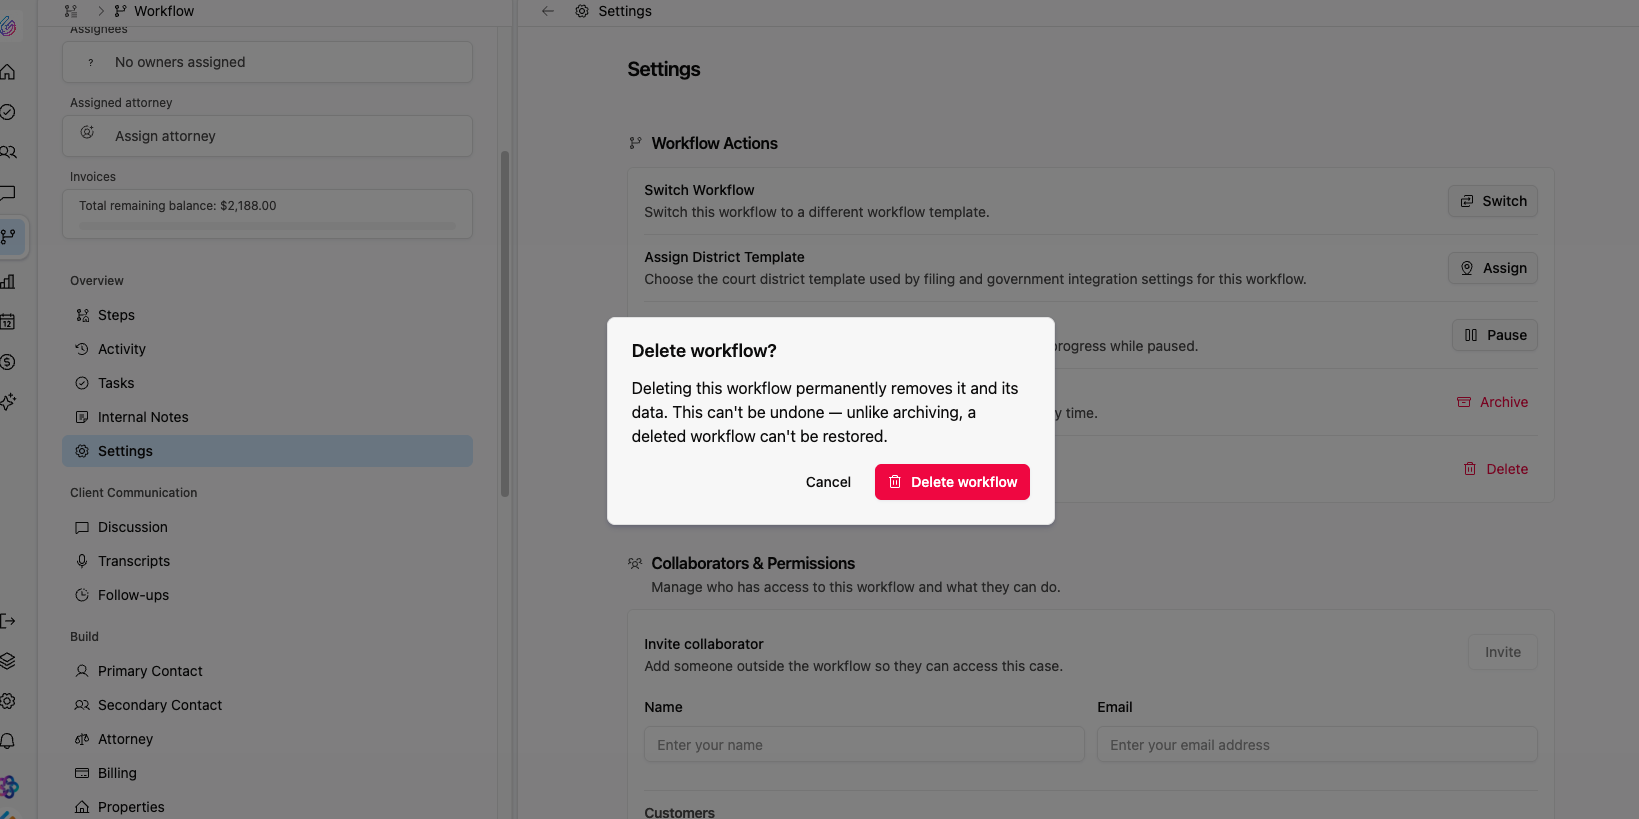Screen dimensions: 1639x819
Task: Select the workflow branch icon in left rail
Action: (8, 237)
